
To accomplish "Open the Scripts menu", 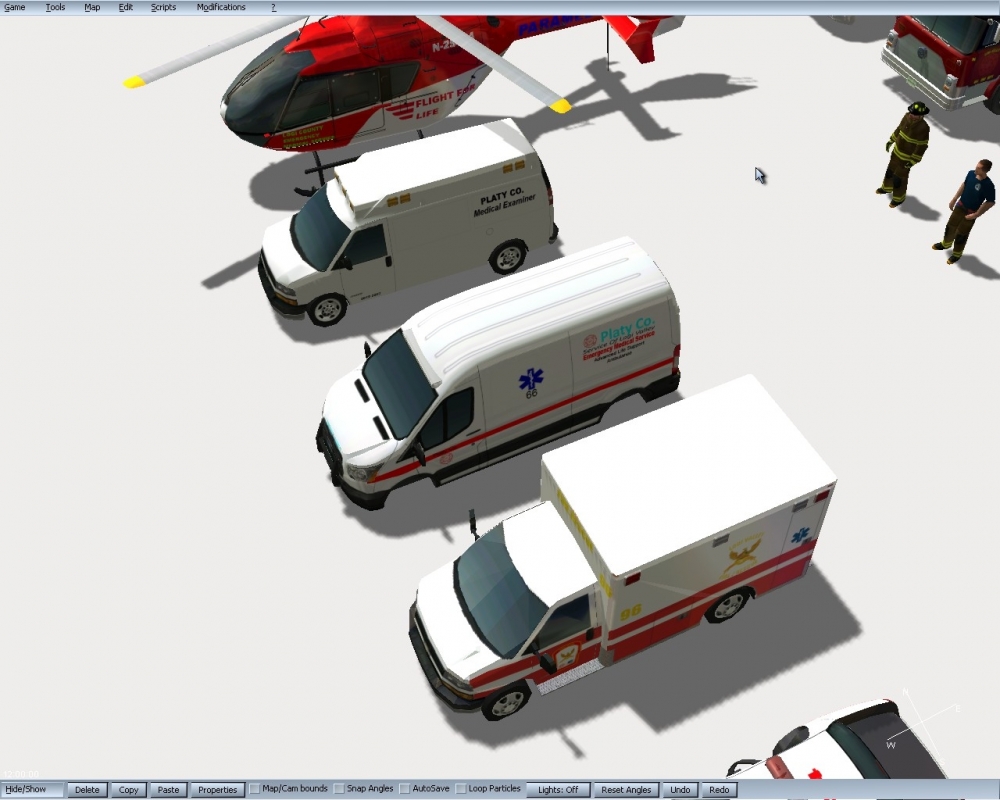I will [x=163, y=7].
